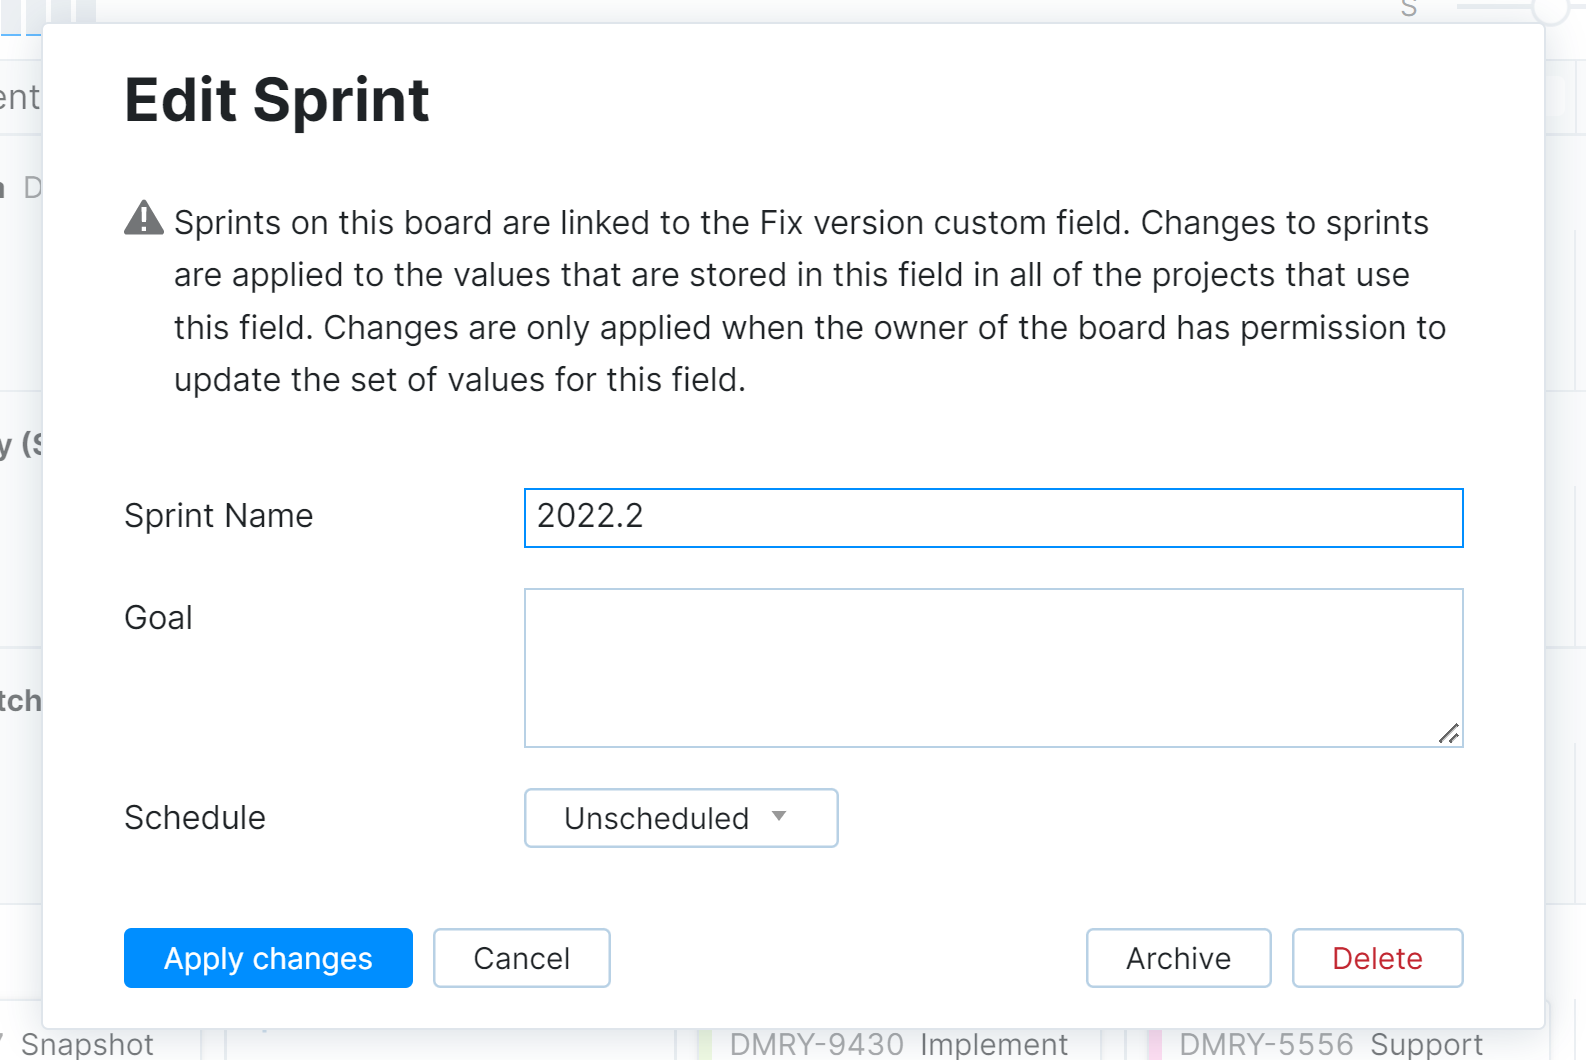Click the warning triangle icon
Screen dimensions: 1586x1060
click(144, 218)
